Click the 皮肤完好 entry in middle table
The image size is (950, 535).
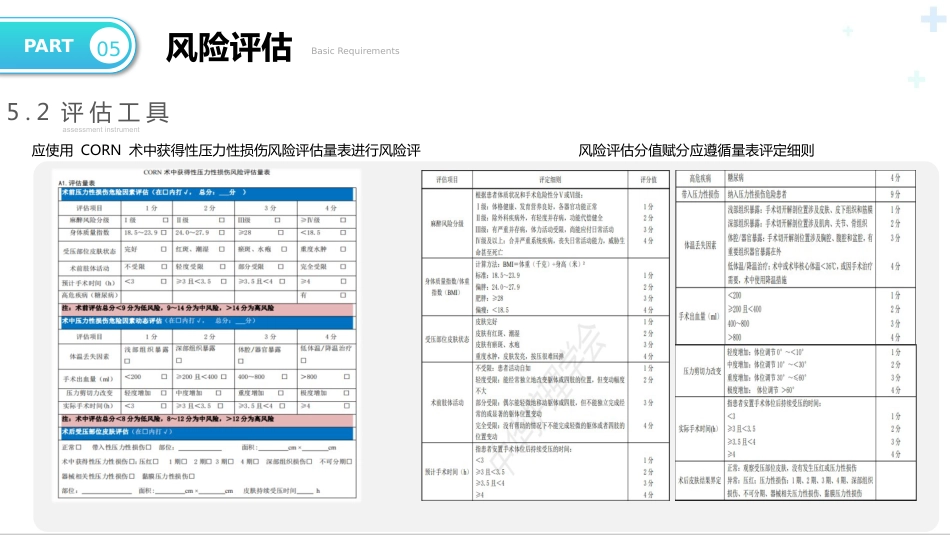486,322
